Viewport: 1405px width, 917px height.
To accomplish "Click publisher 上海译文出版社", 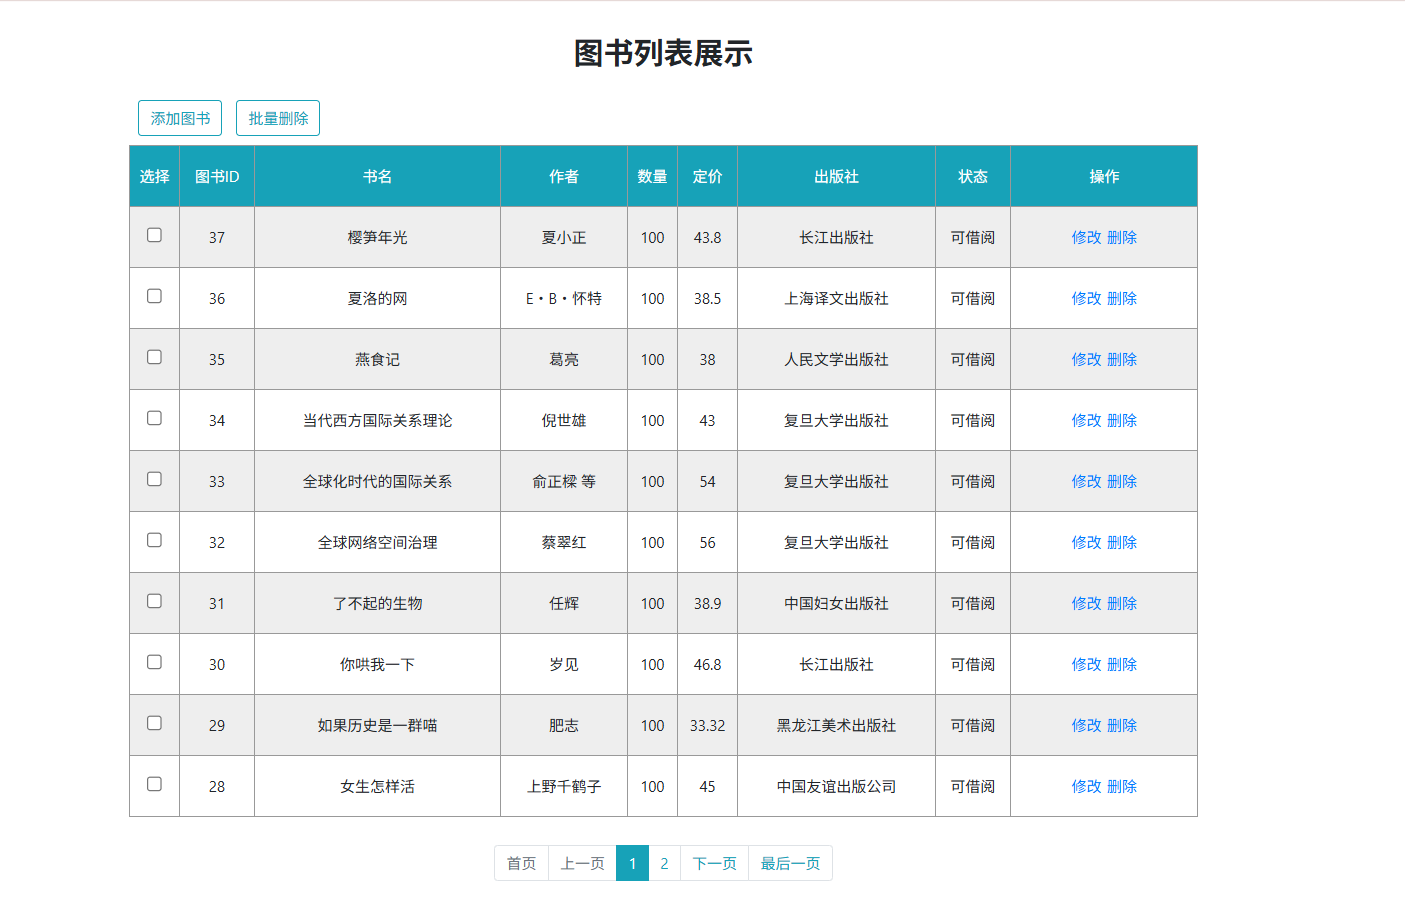I will (836, 298).
